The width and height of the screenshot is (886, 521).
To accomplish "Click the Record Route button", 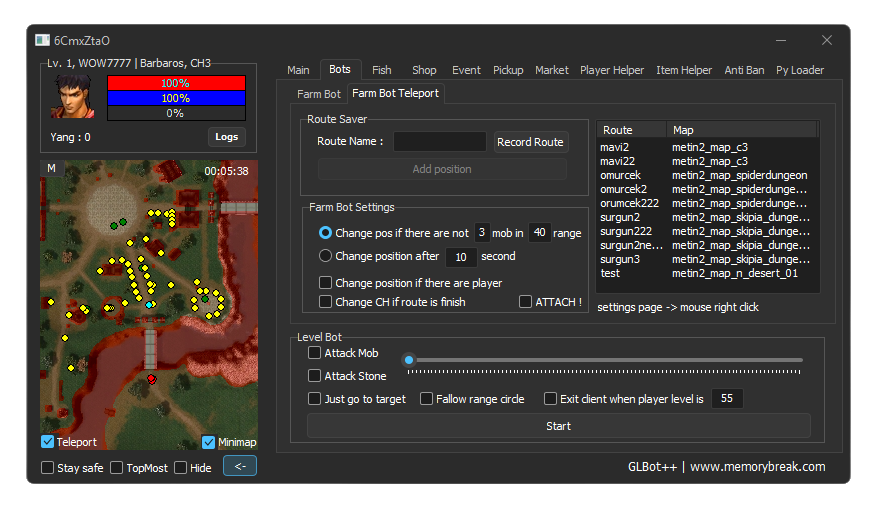I will coord(530,142).
